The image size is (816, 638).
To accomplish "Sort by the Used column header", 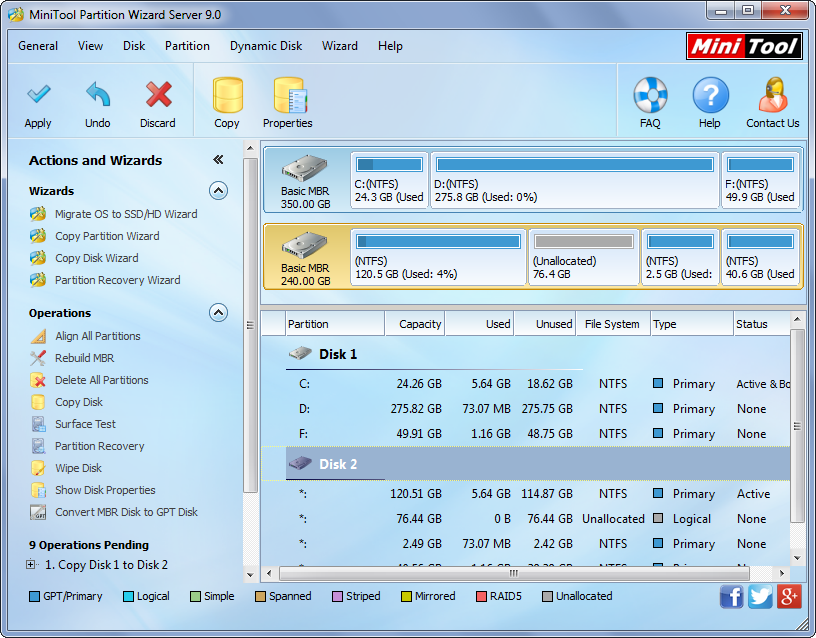I will pyautogui.click(x=480, y=324).
